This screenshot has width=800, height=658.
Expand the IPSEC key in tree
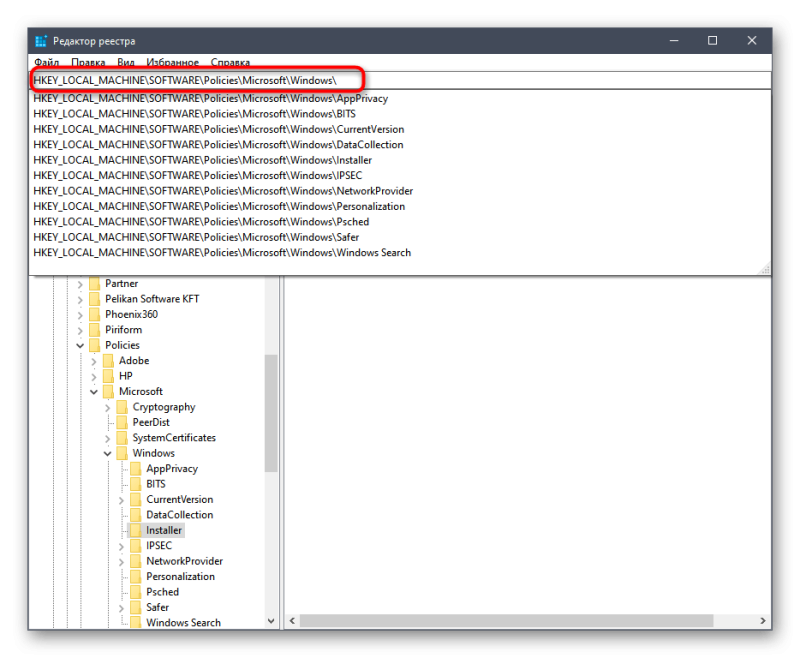[x=121, y=546]
